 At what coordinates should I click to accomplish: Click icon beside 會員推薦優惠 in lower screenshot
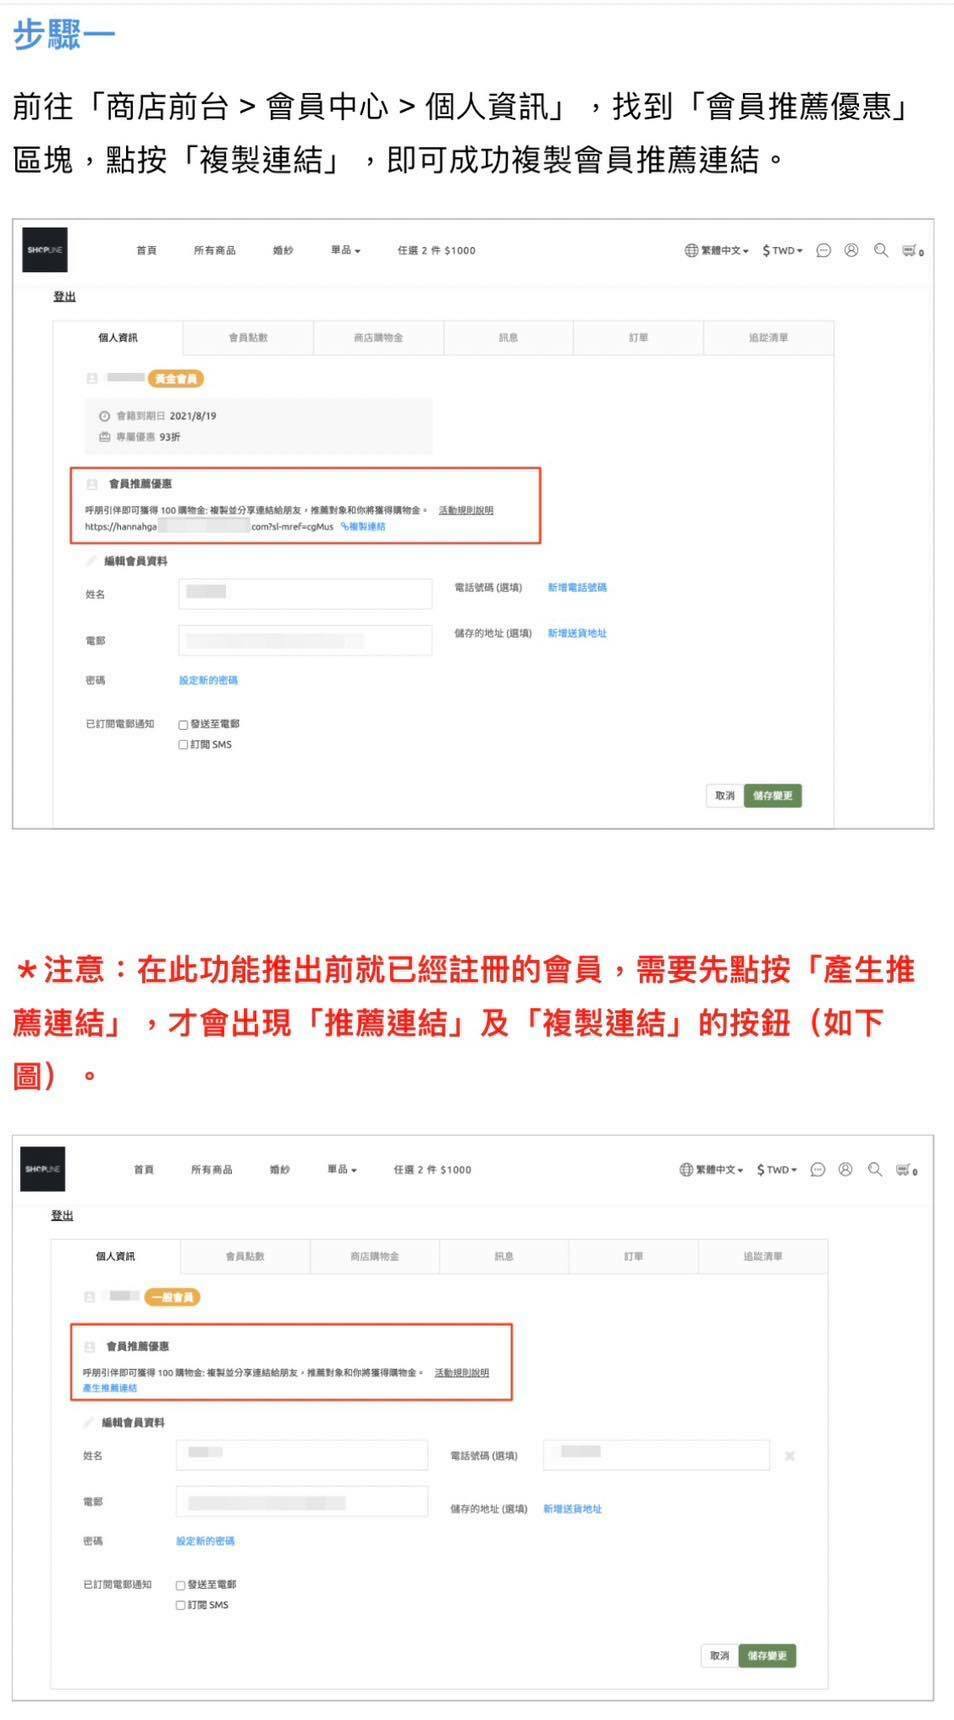[x=89, y=1346]
